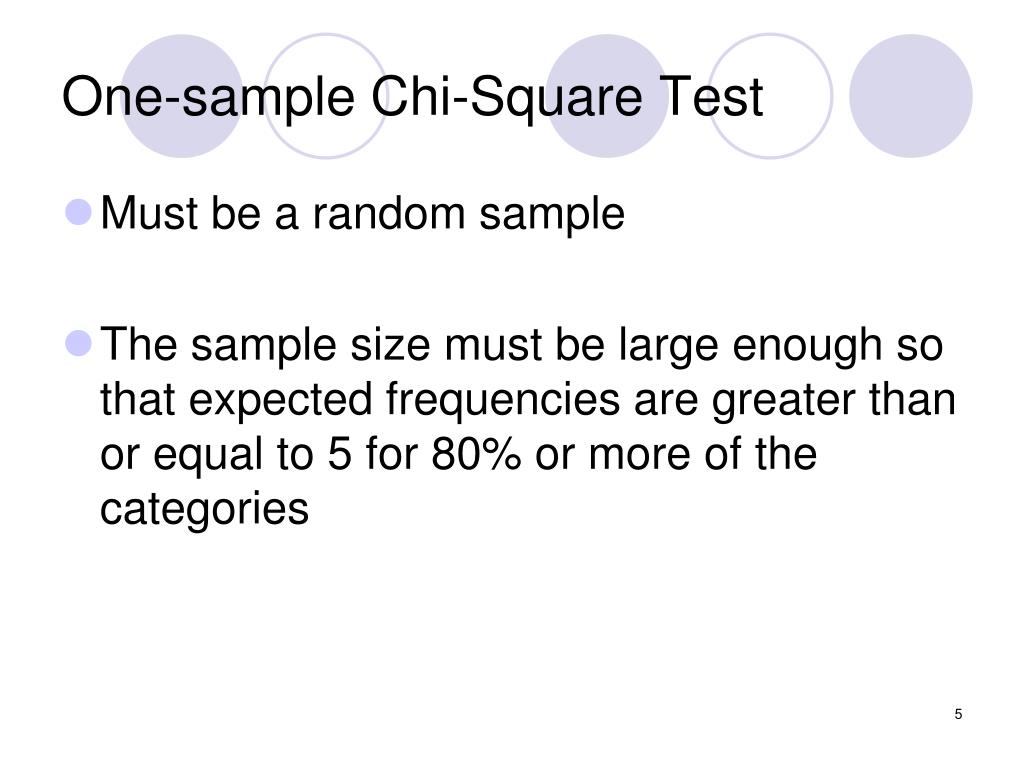The height and width of the screenshot is (768, 1024).
Task: Click the word frequencies in the second bullet
Action: pos(503,400)
